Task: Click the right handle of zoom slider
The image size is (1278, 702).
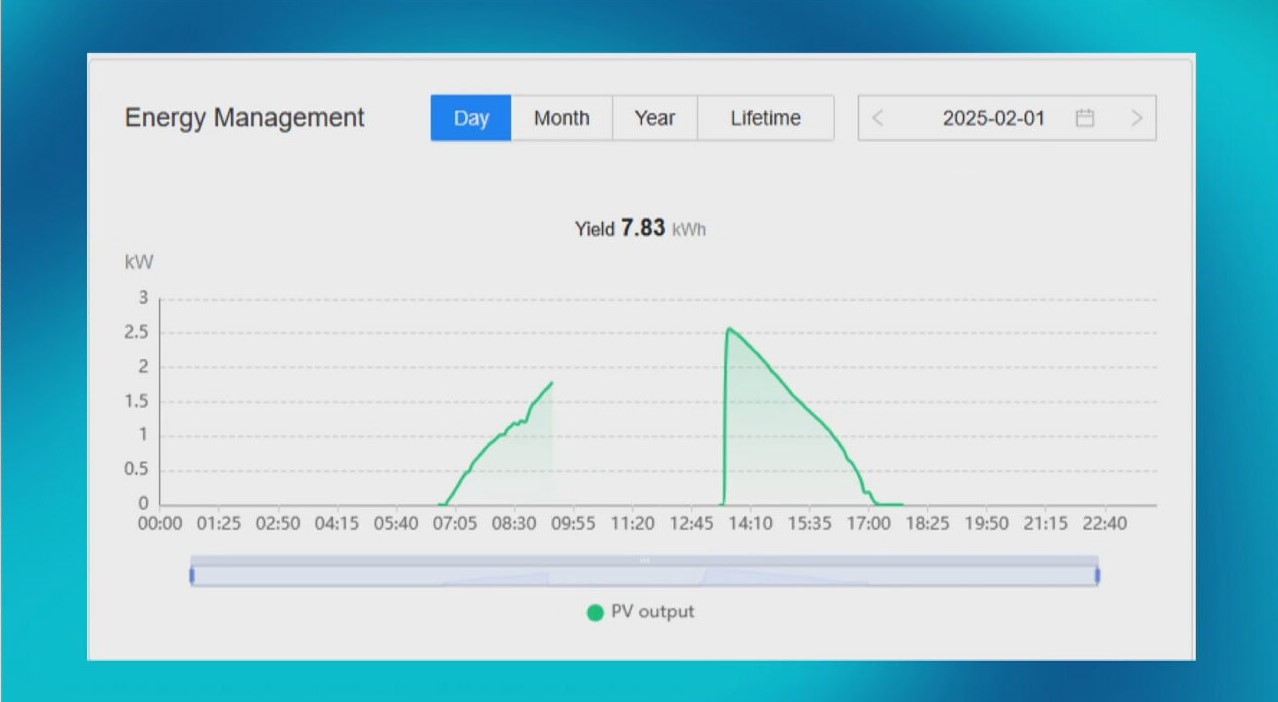Action: point(1098,575)
